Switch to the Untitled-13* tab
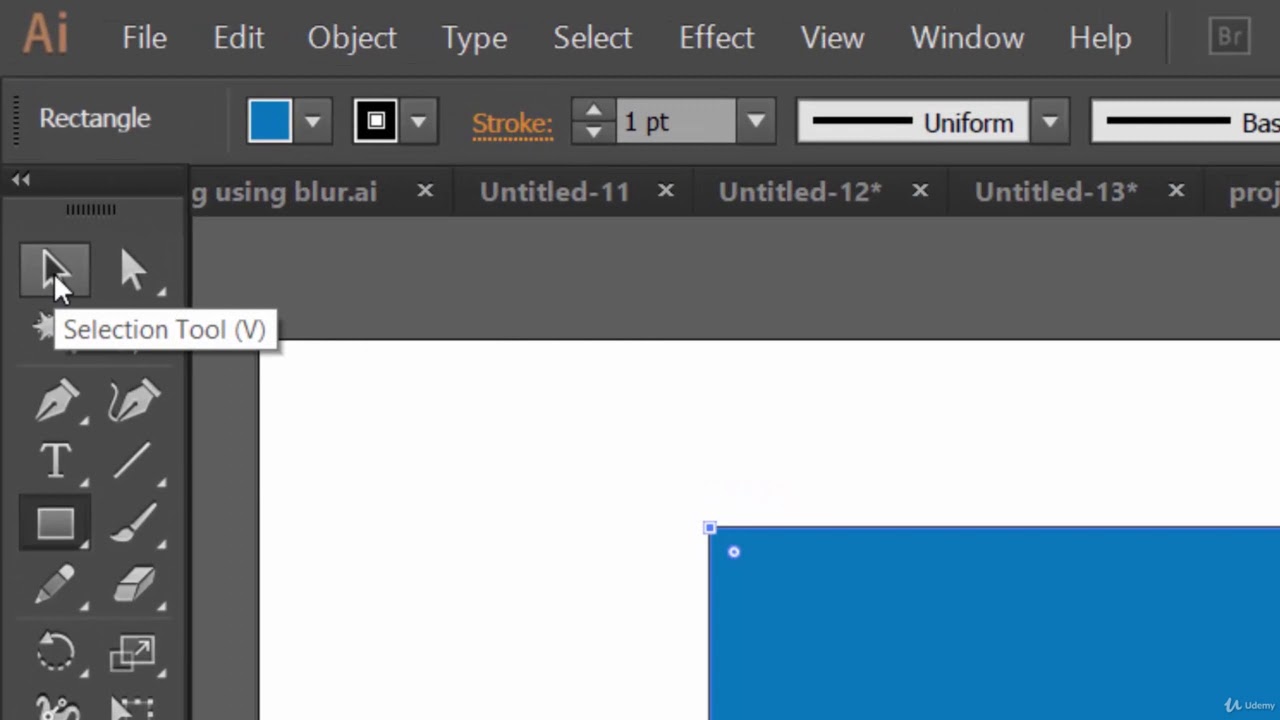The height and width of the screenshot is (720, 1280). tap(1056, 192)
